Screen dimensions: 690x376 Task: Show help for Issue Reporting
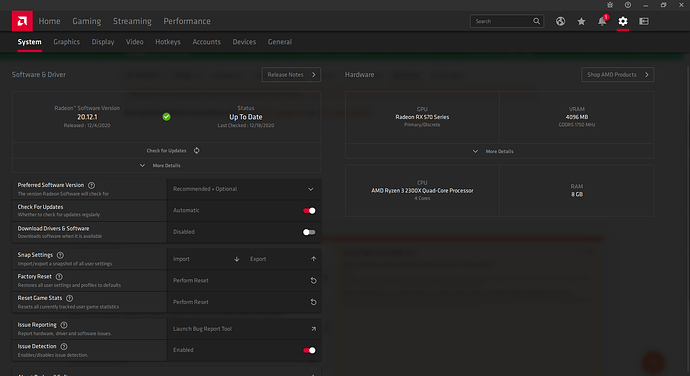click(x=64, y=325)
